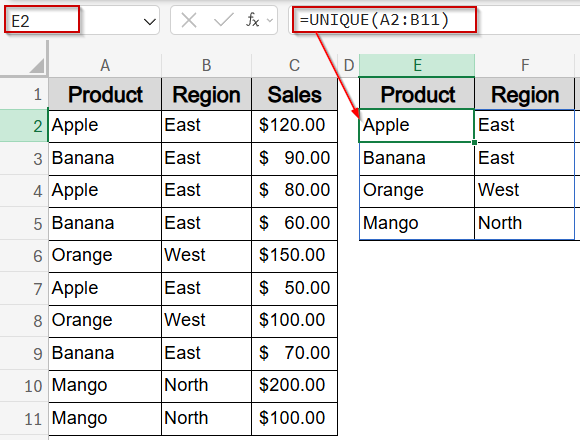Select cell F4 containing West

[525, 191]
